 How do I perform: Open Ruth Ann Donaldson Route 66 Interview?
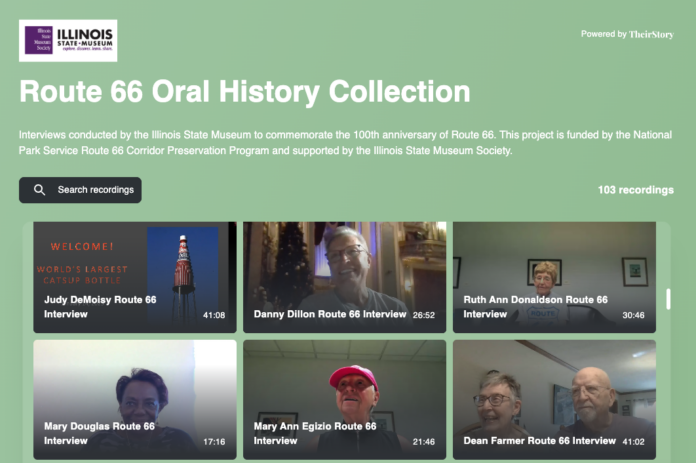[554, 277]
